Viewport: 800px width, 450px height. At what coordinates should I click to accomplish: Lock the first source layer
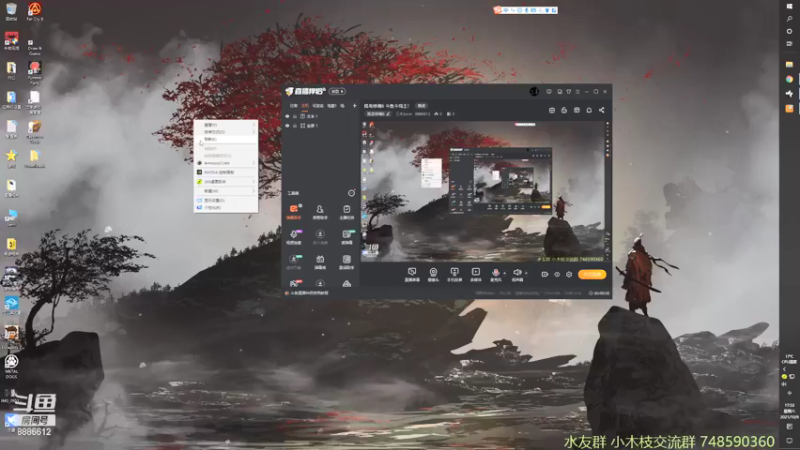(294, 116)
